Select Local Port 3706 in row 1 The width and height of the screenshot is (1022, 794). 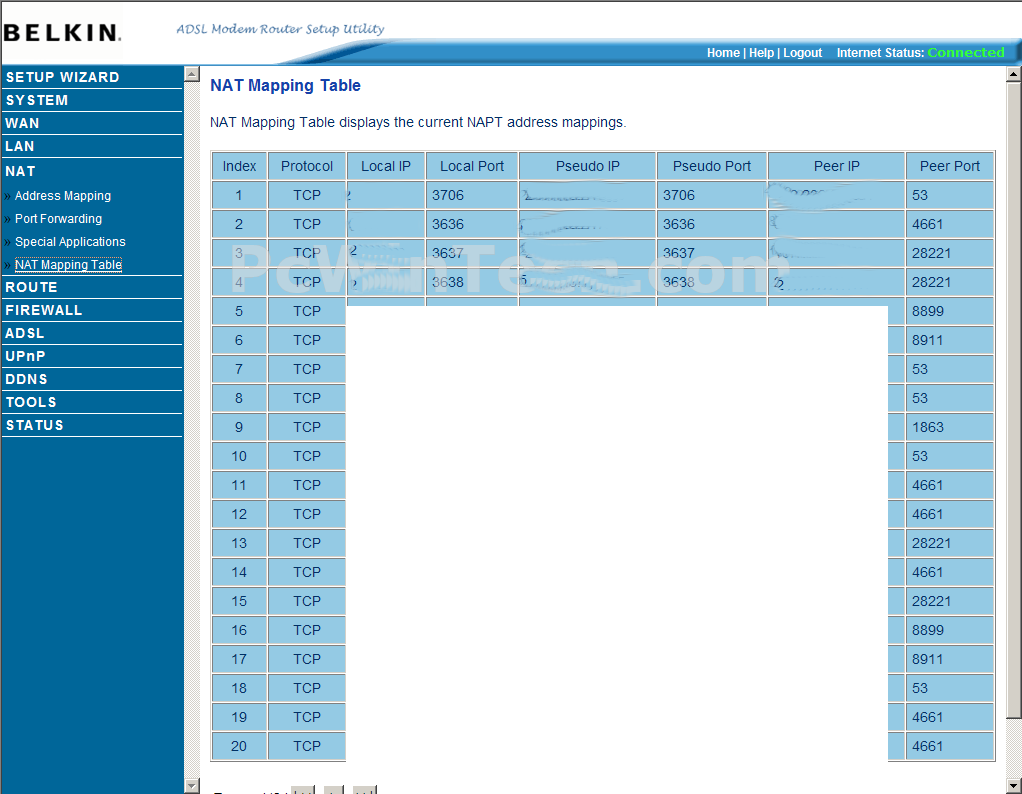click(472, 195)
